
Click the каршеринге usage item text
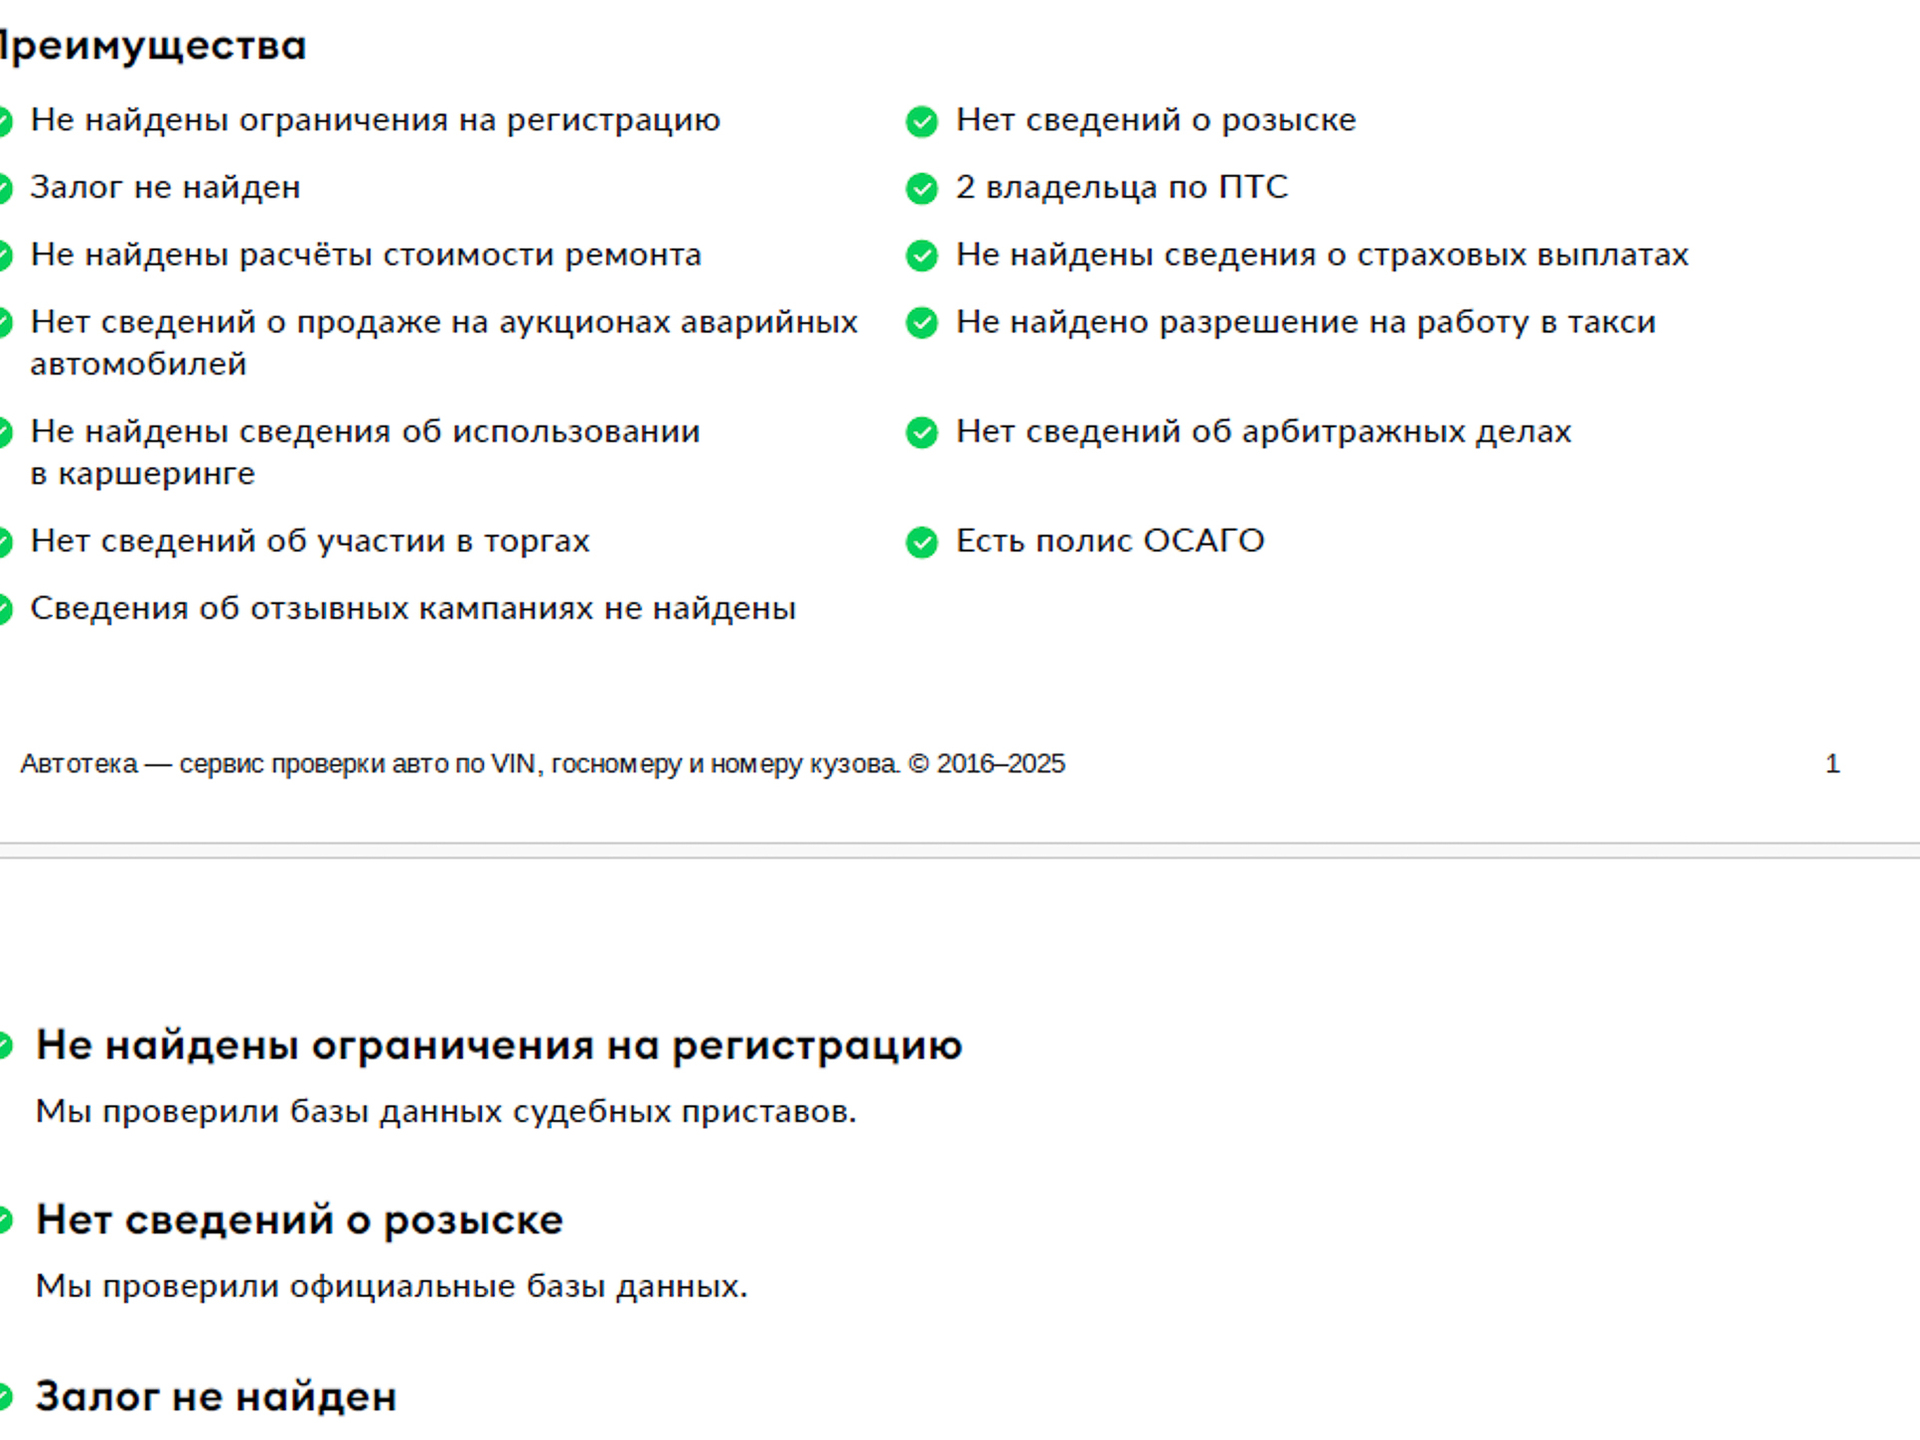365,452
